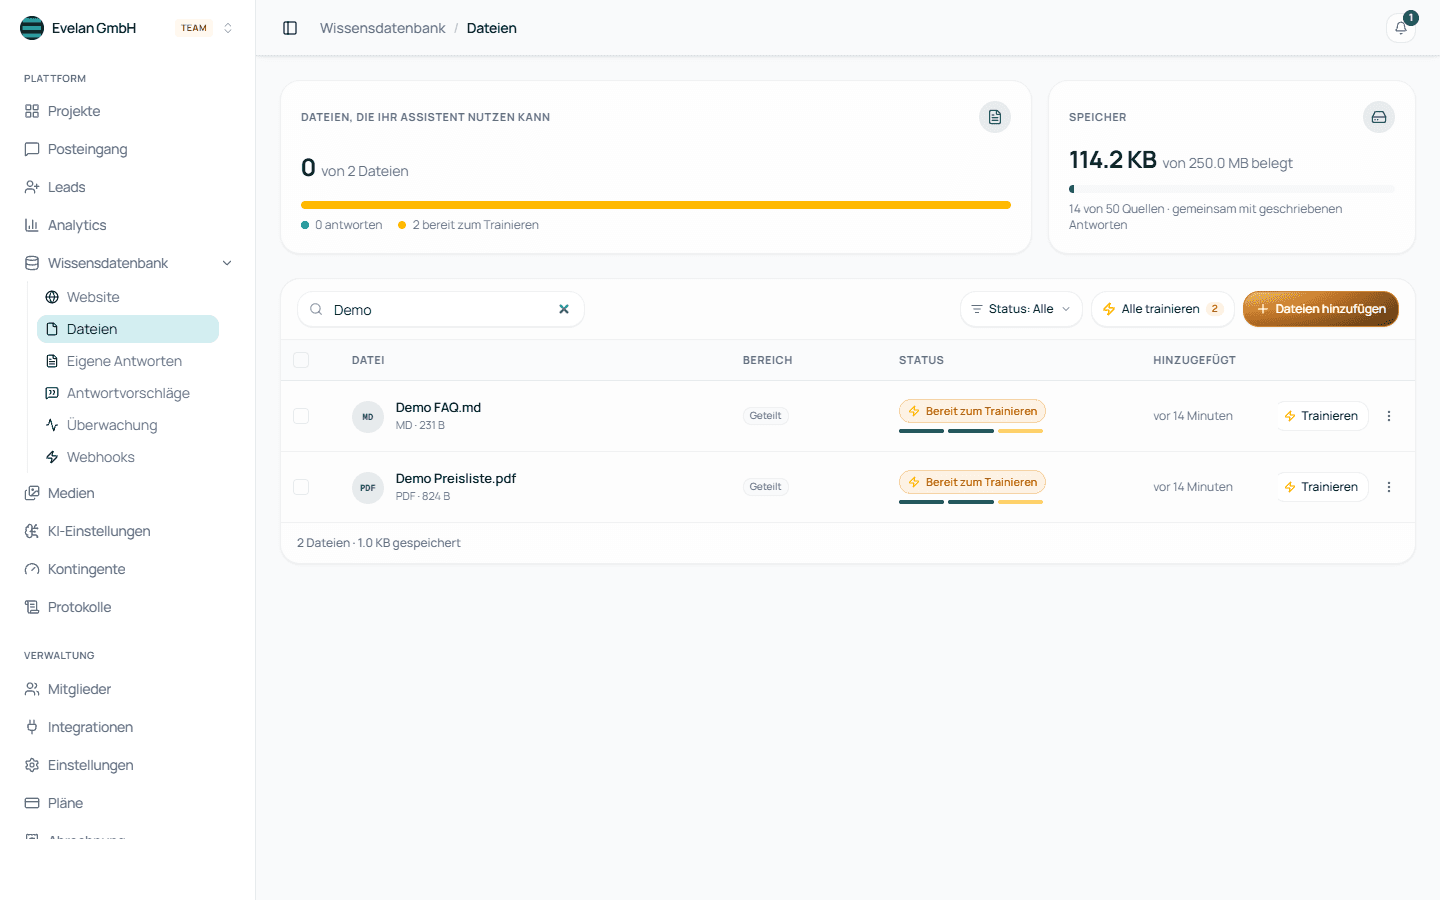Check the Demo Preisliste.pdf row checkbox

[x=301, y=487]
